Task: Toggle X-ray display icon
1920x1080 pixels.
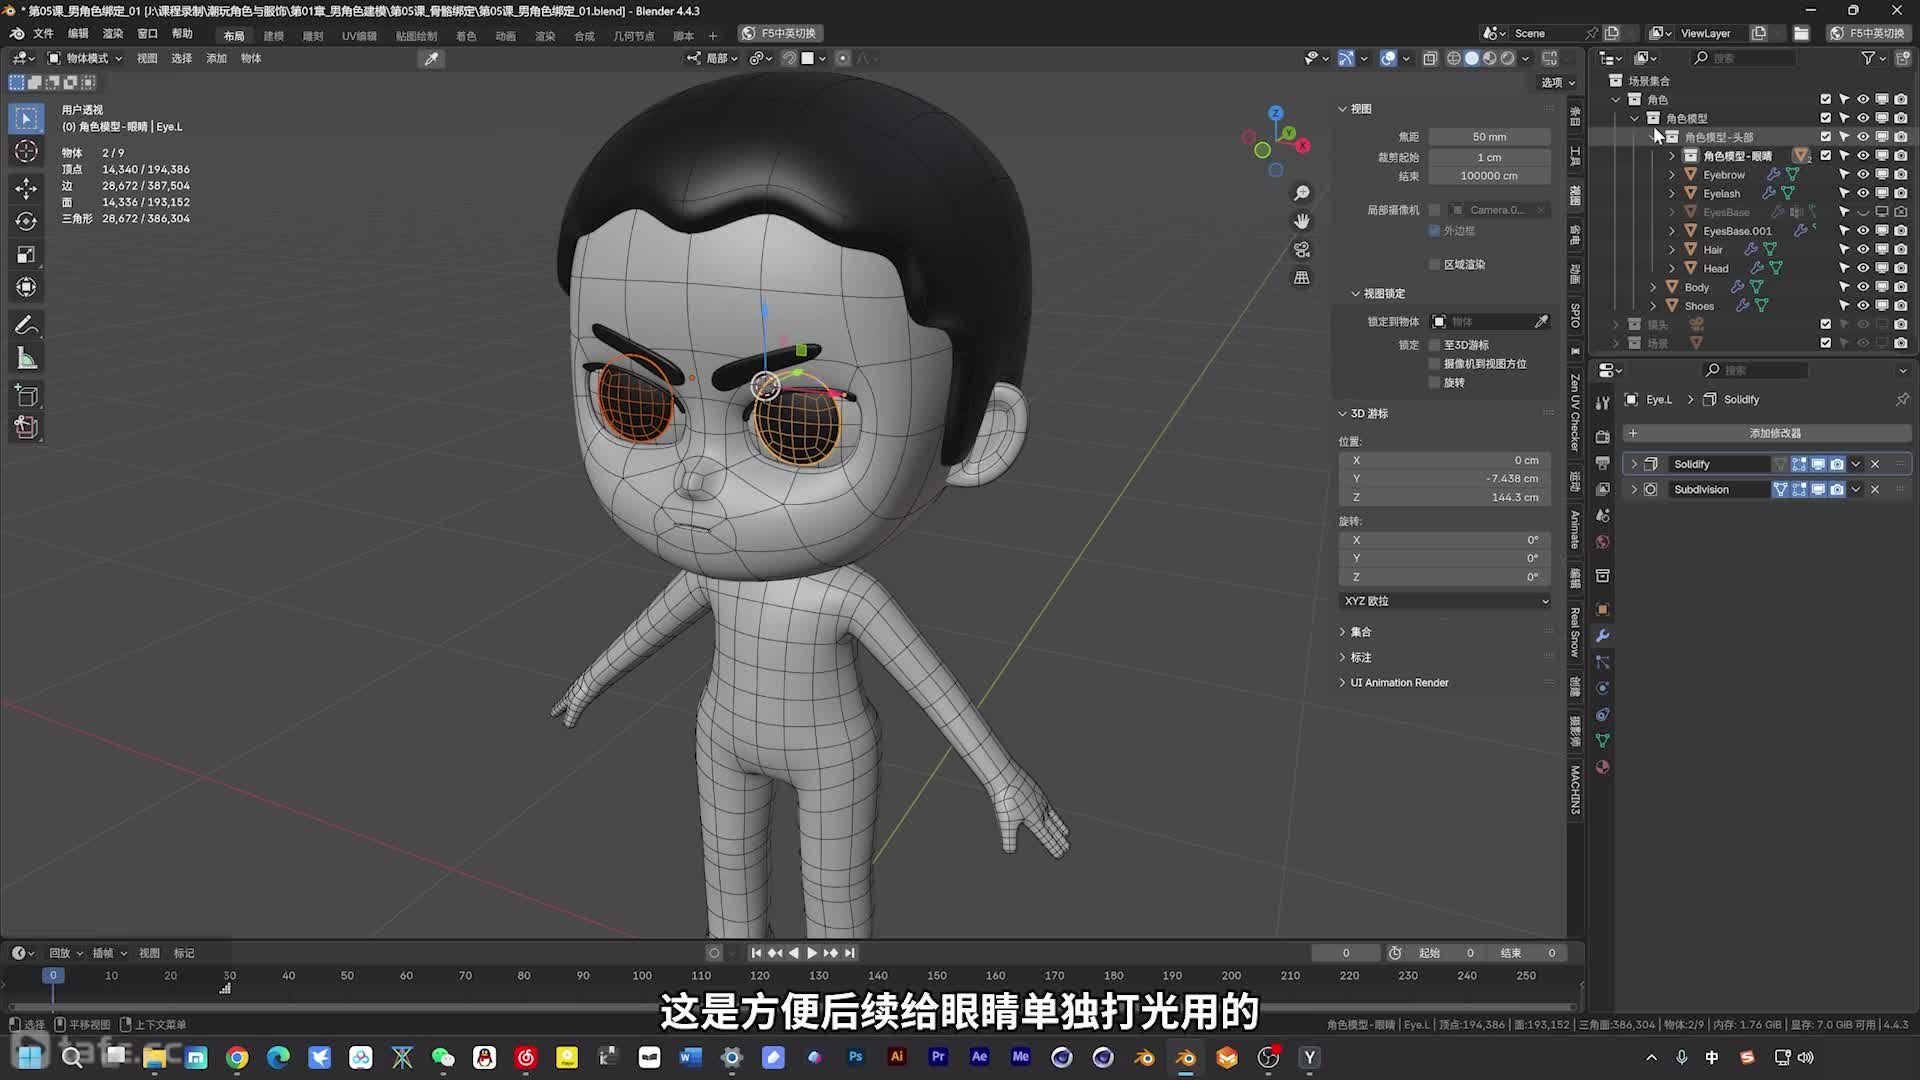Action: pyautogui.click(x=1430, y=59)
